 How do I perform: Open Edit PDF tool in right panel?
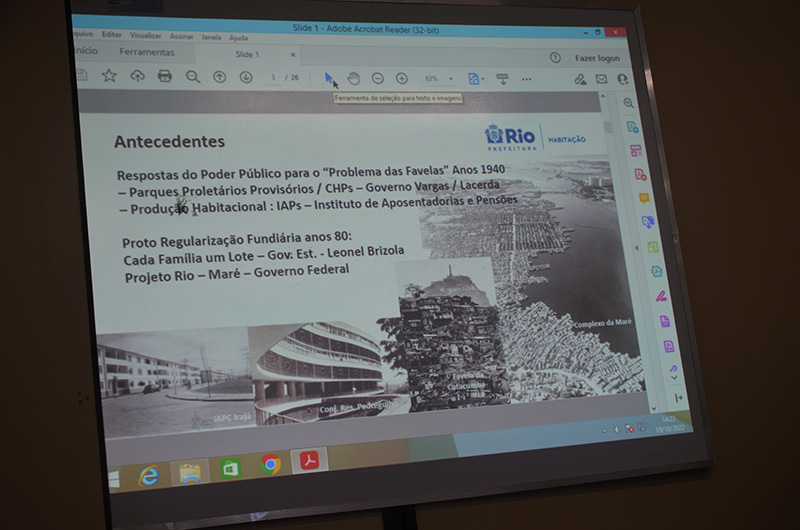pyautogui.click(x=636, y=150)
